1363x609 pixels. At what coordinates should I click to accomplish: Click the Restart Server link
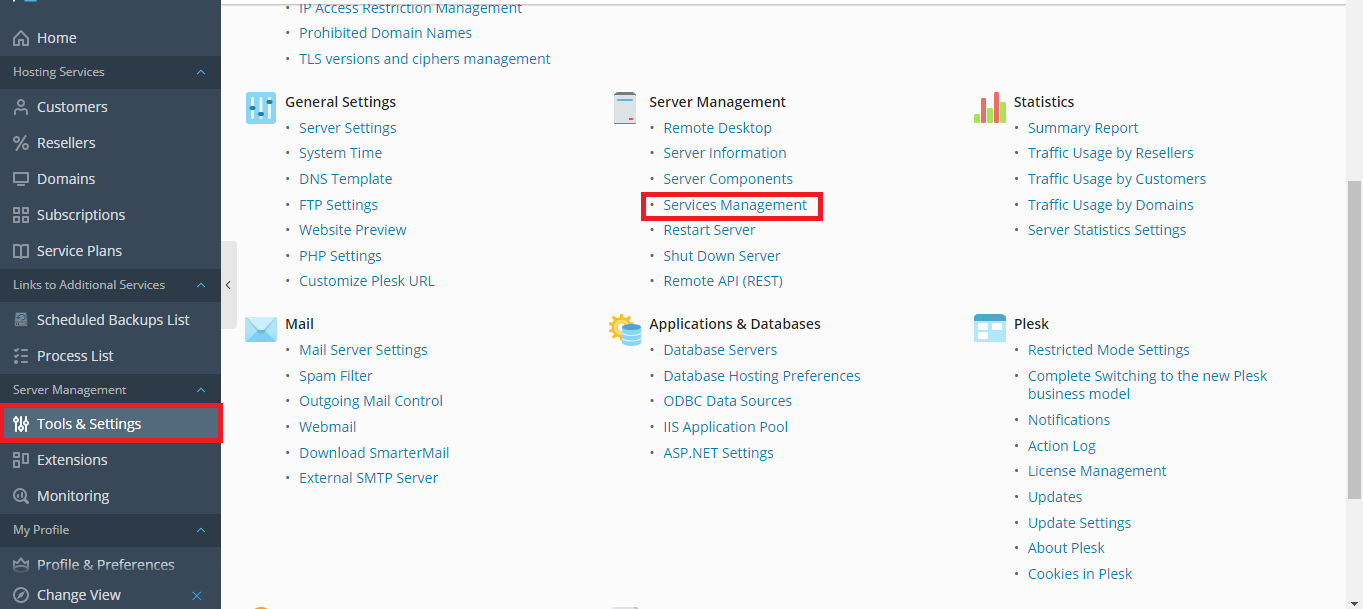point(709,230)
